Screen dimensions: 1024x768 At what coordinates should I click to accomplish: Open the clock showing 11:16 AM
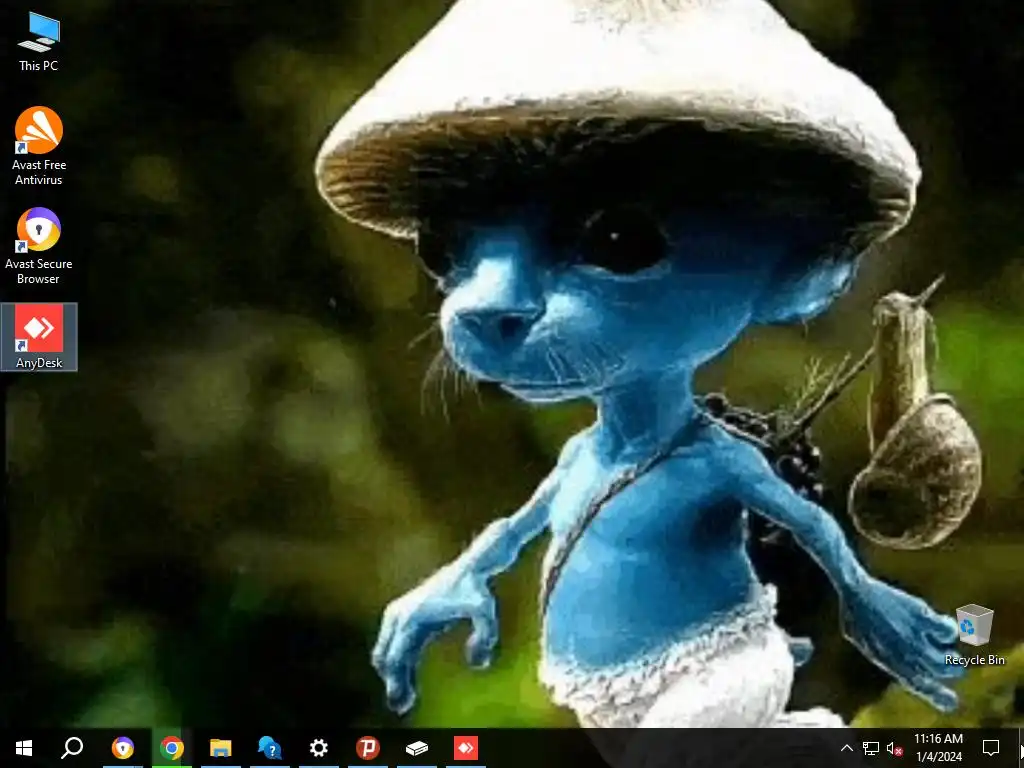[938, 748]
